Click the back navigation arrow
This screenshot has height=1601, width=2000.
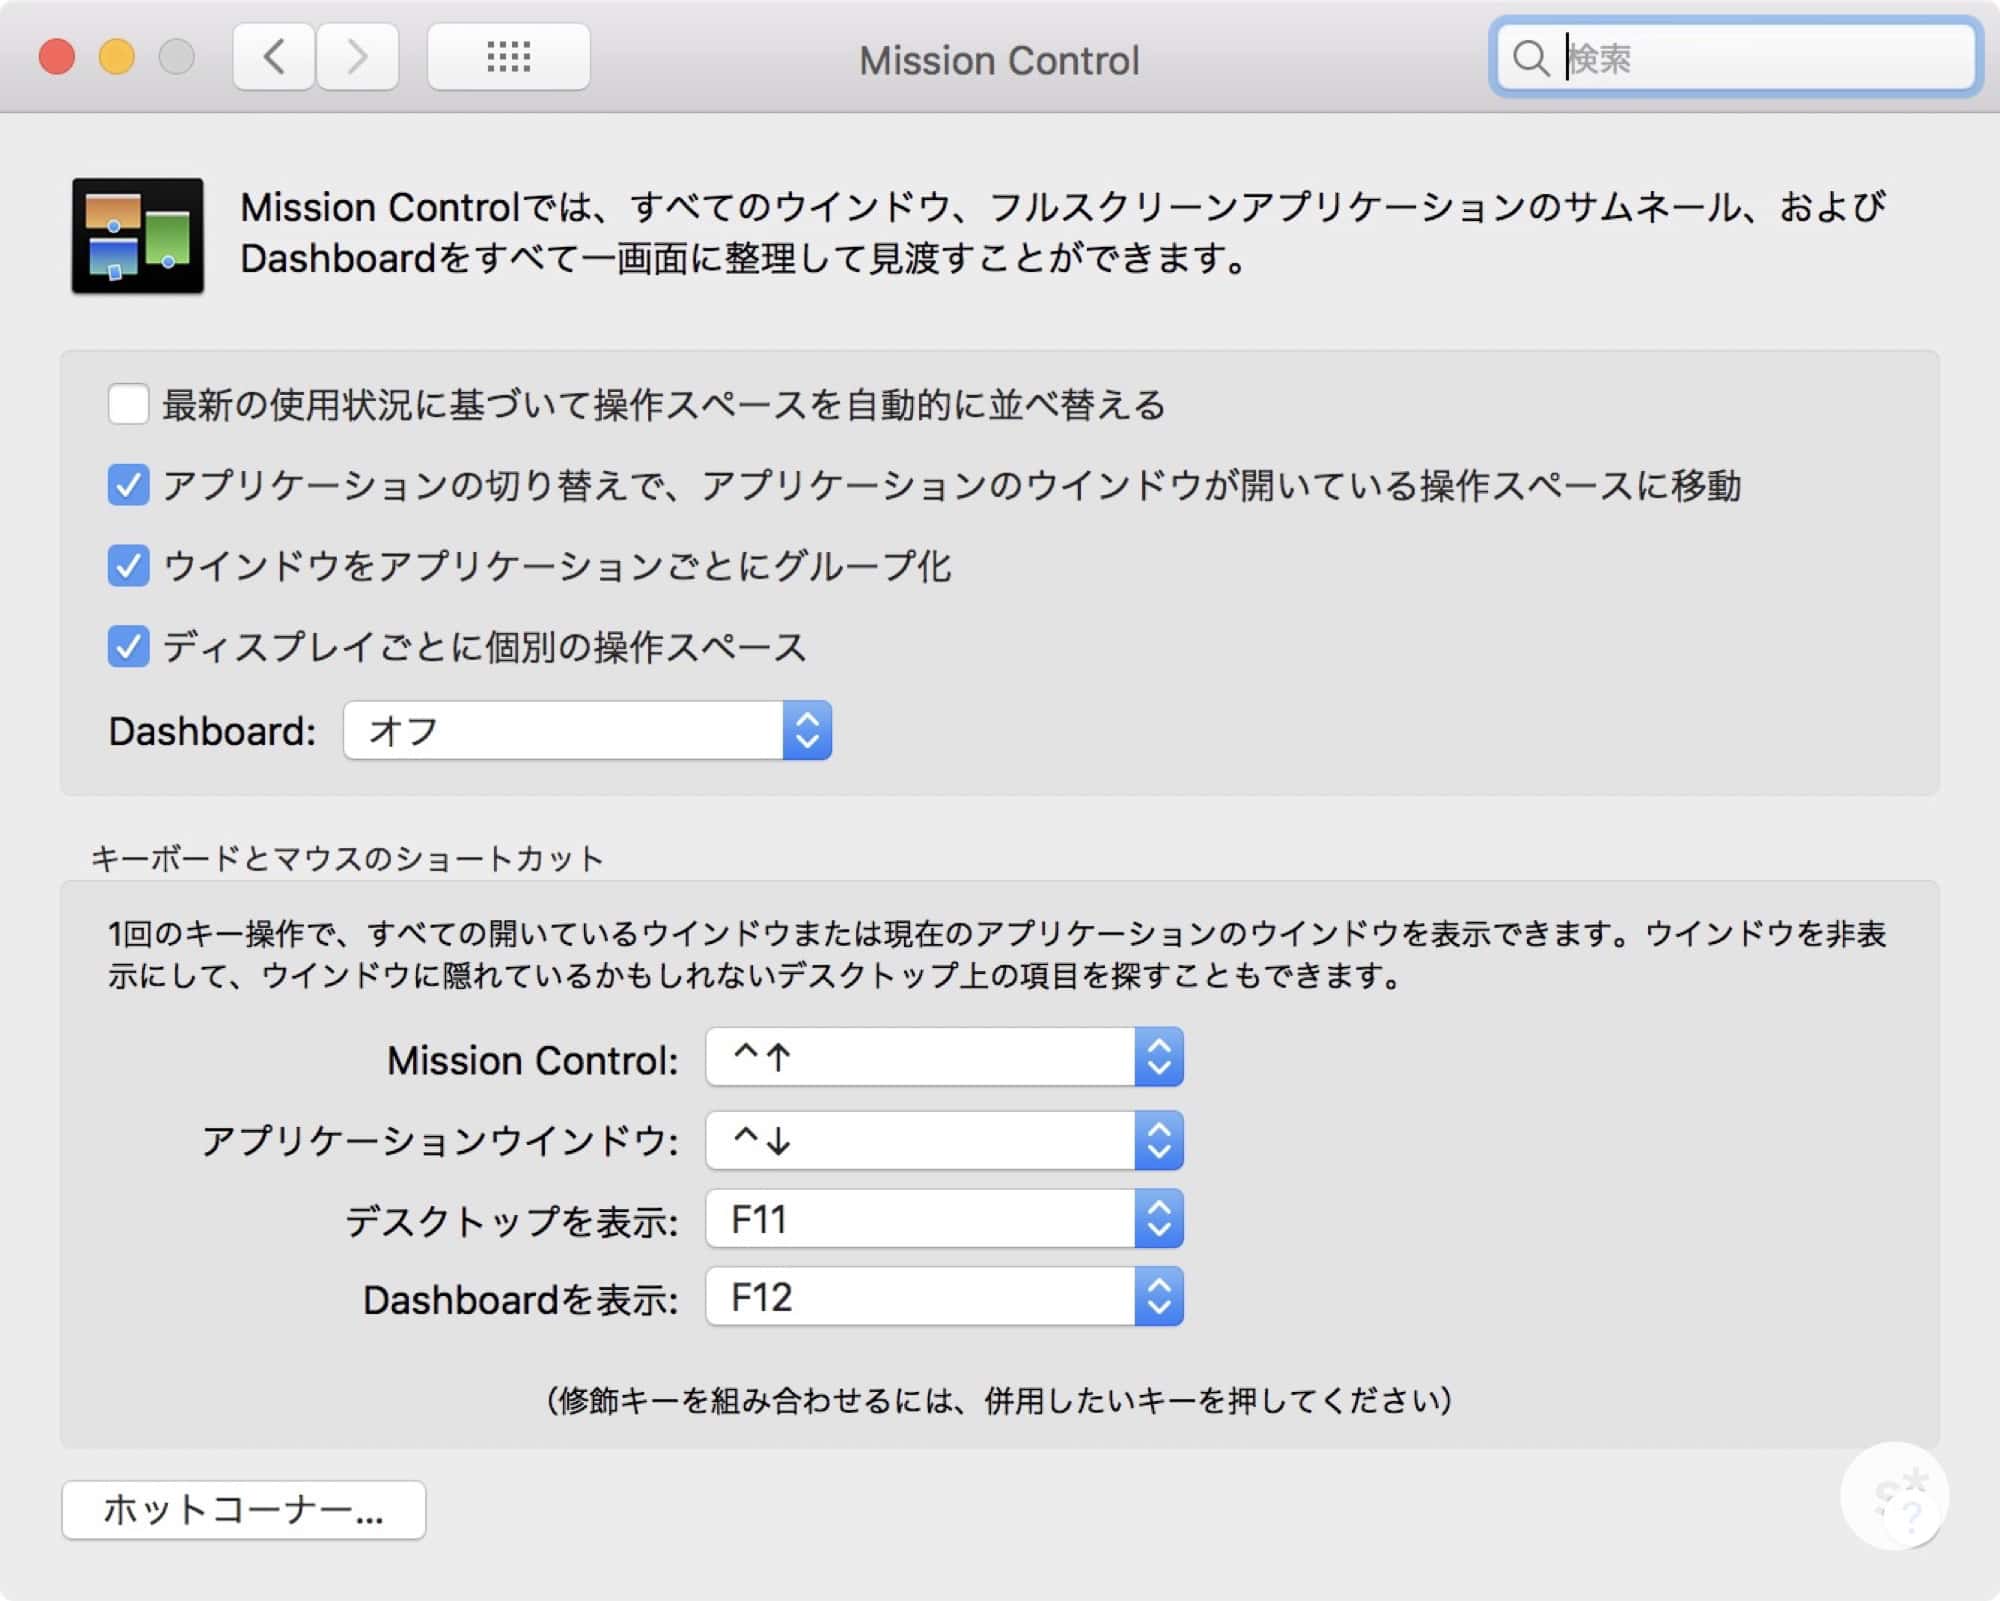274,57
